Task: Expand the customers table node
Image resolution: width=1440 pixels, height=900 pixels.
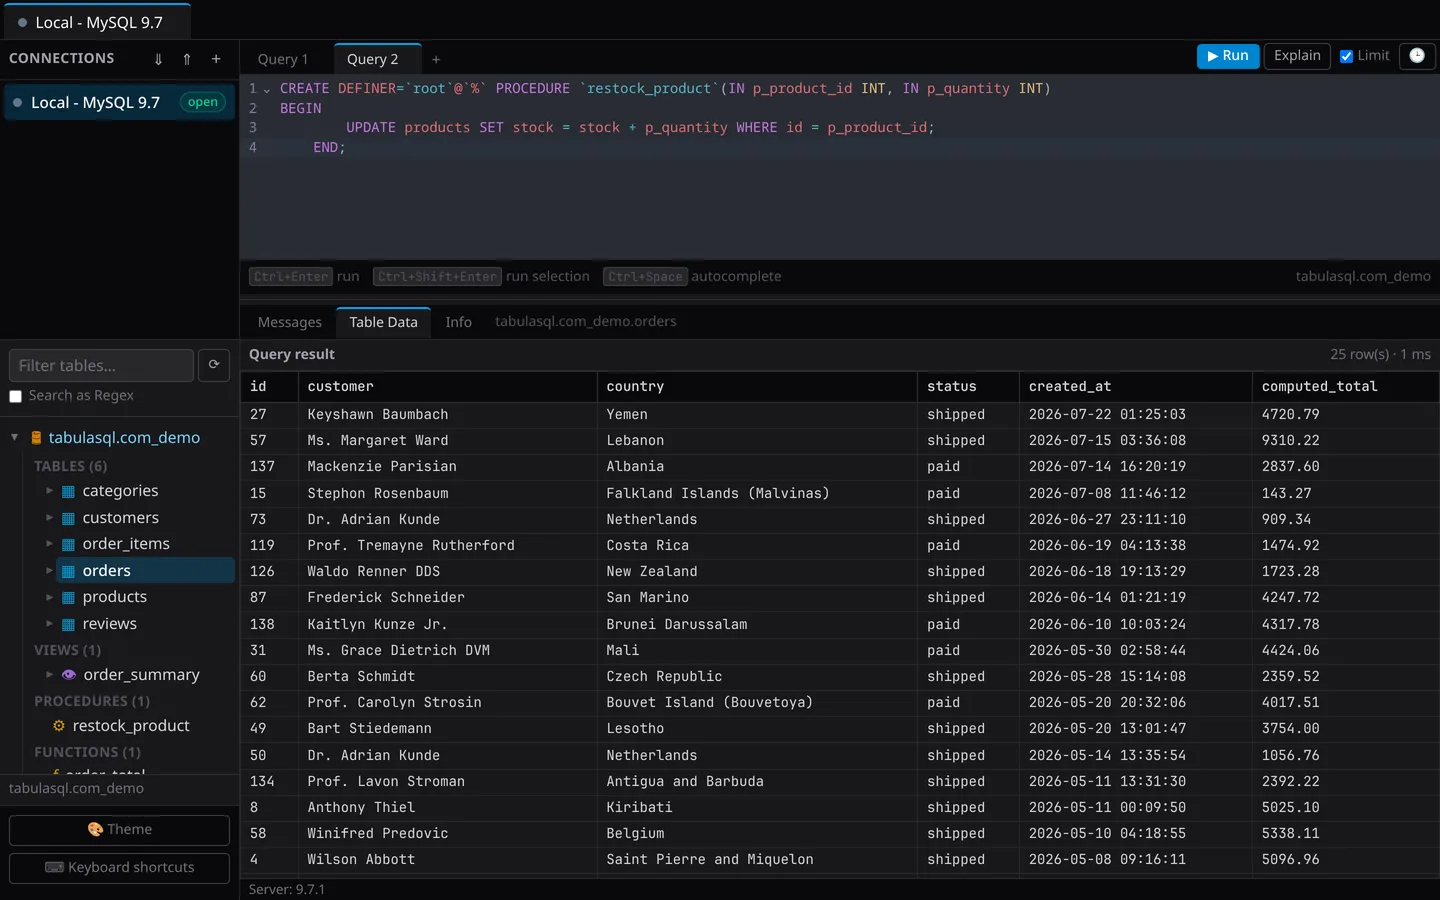Action: point(49,518)
